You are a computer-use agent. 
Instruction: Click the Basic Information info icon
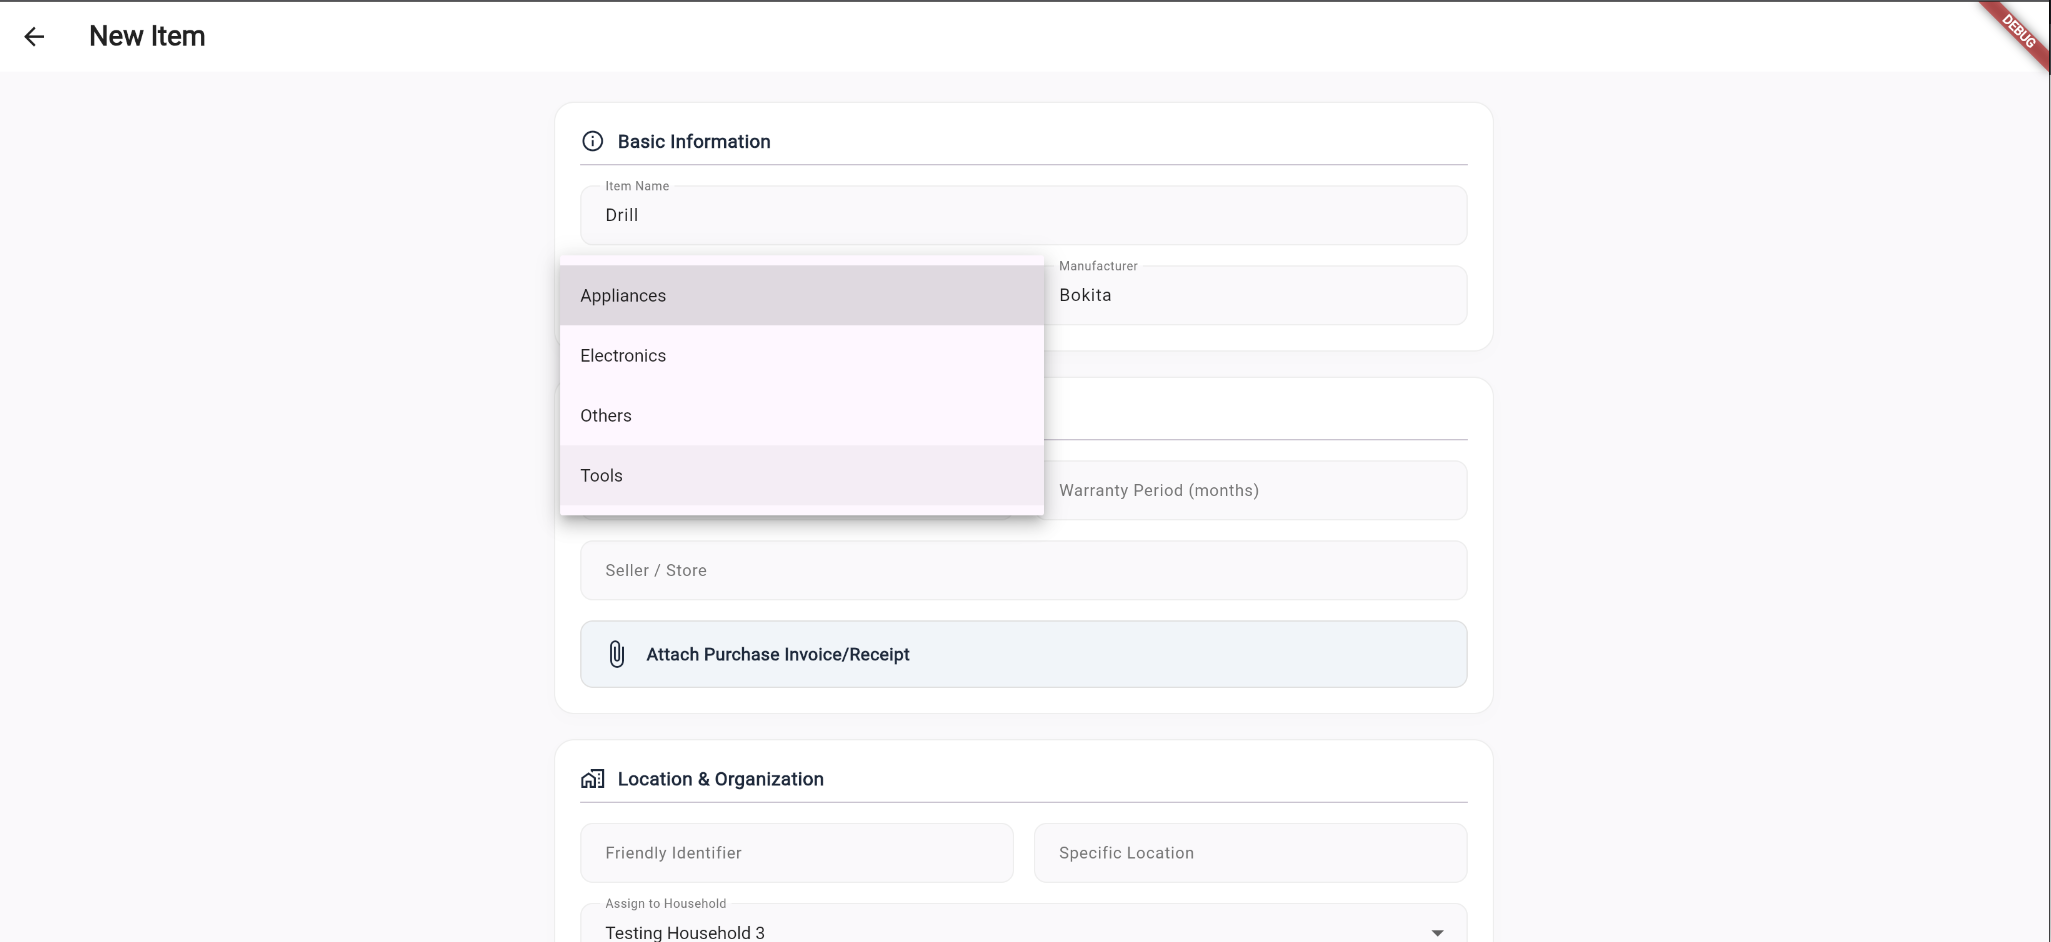coord(593,141)
